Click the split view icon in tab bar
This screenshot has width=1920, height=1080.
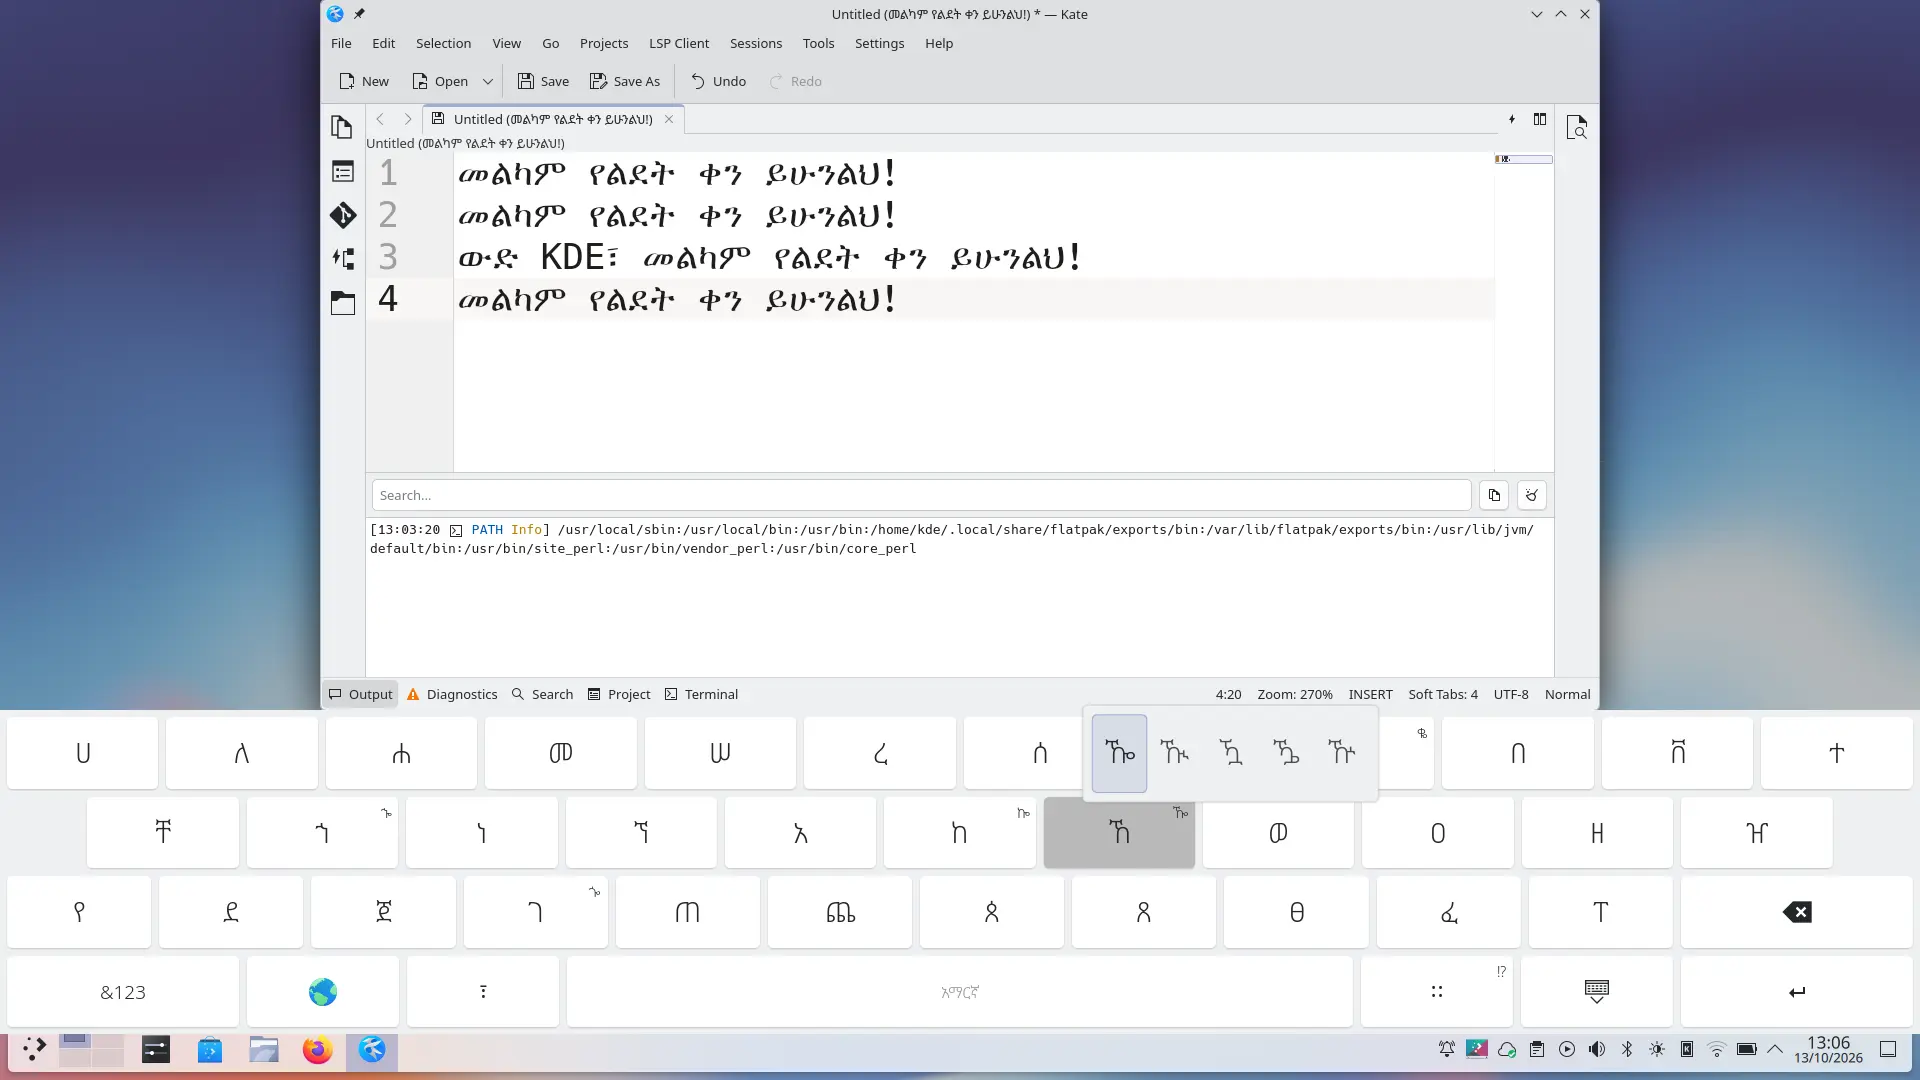tap(1540, 119)
